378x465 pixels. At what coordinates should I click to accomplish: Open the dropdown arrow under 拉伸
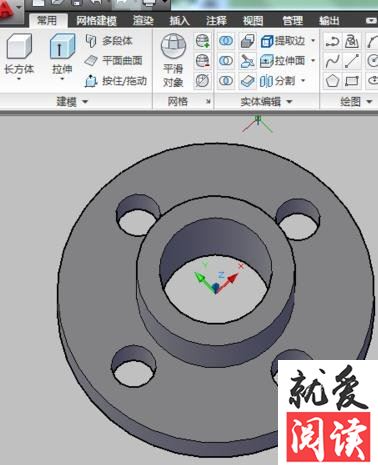click(x=62, y=79)
